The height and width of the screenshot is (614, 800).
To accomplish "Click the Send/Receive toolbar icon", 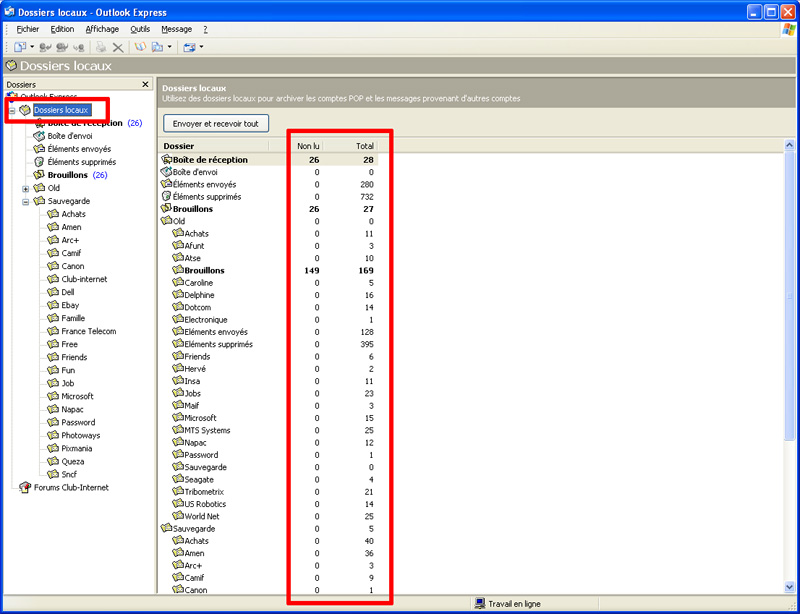I will point(190,47).
